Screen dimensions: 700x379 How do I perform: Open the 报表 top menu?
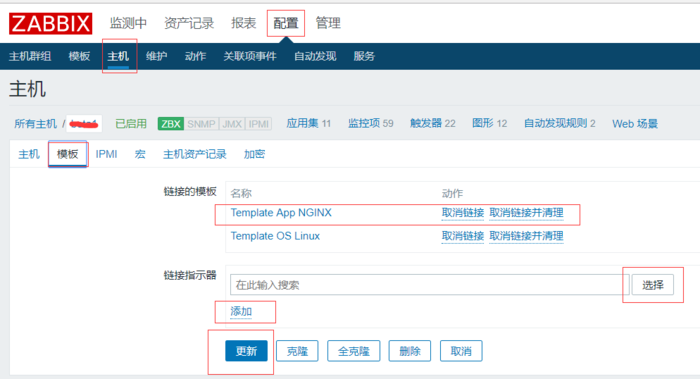(243, 23)
